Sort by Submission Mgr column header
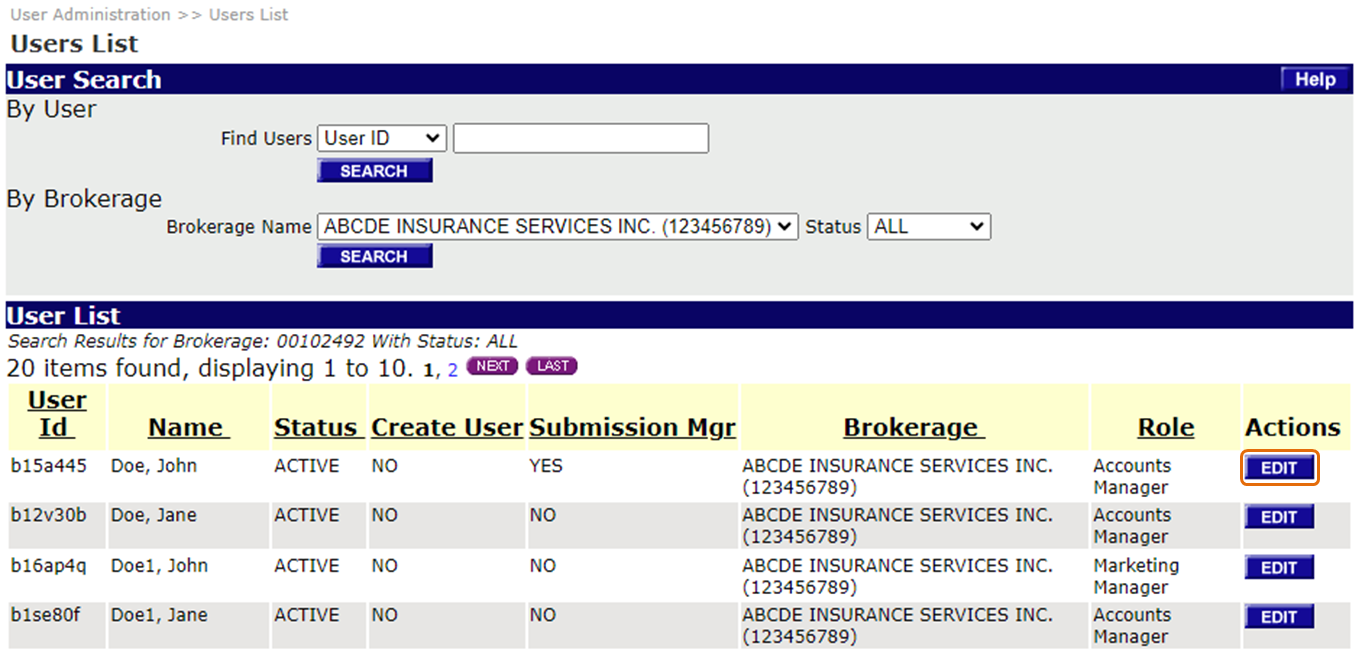The width and height of the screenshot is (1362, 651). coord(632,428)
